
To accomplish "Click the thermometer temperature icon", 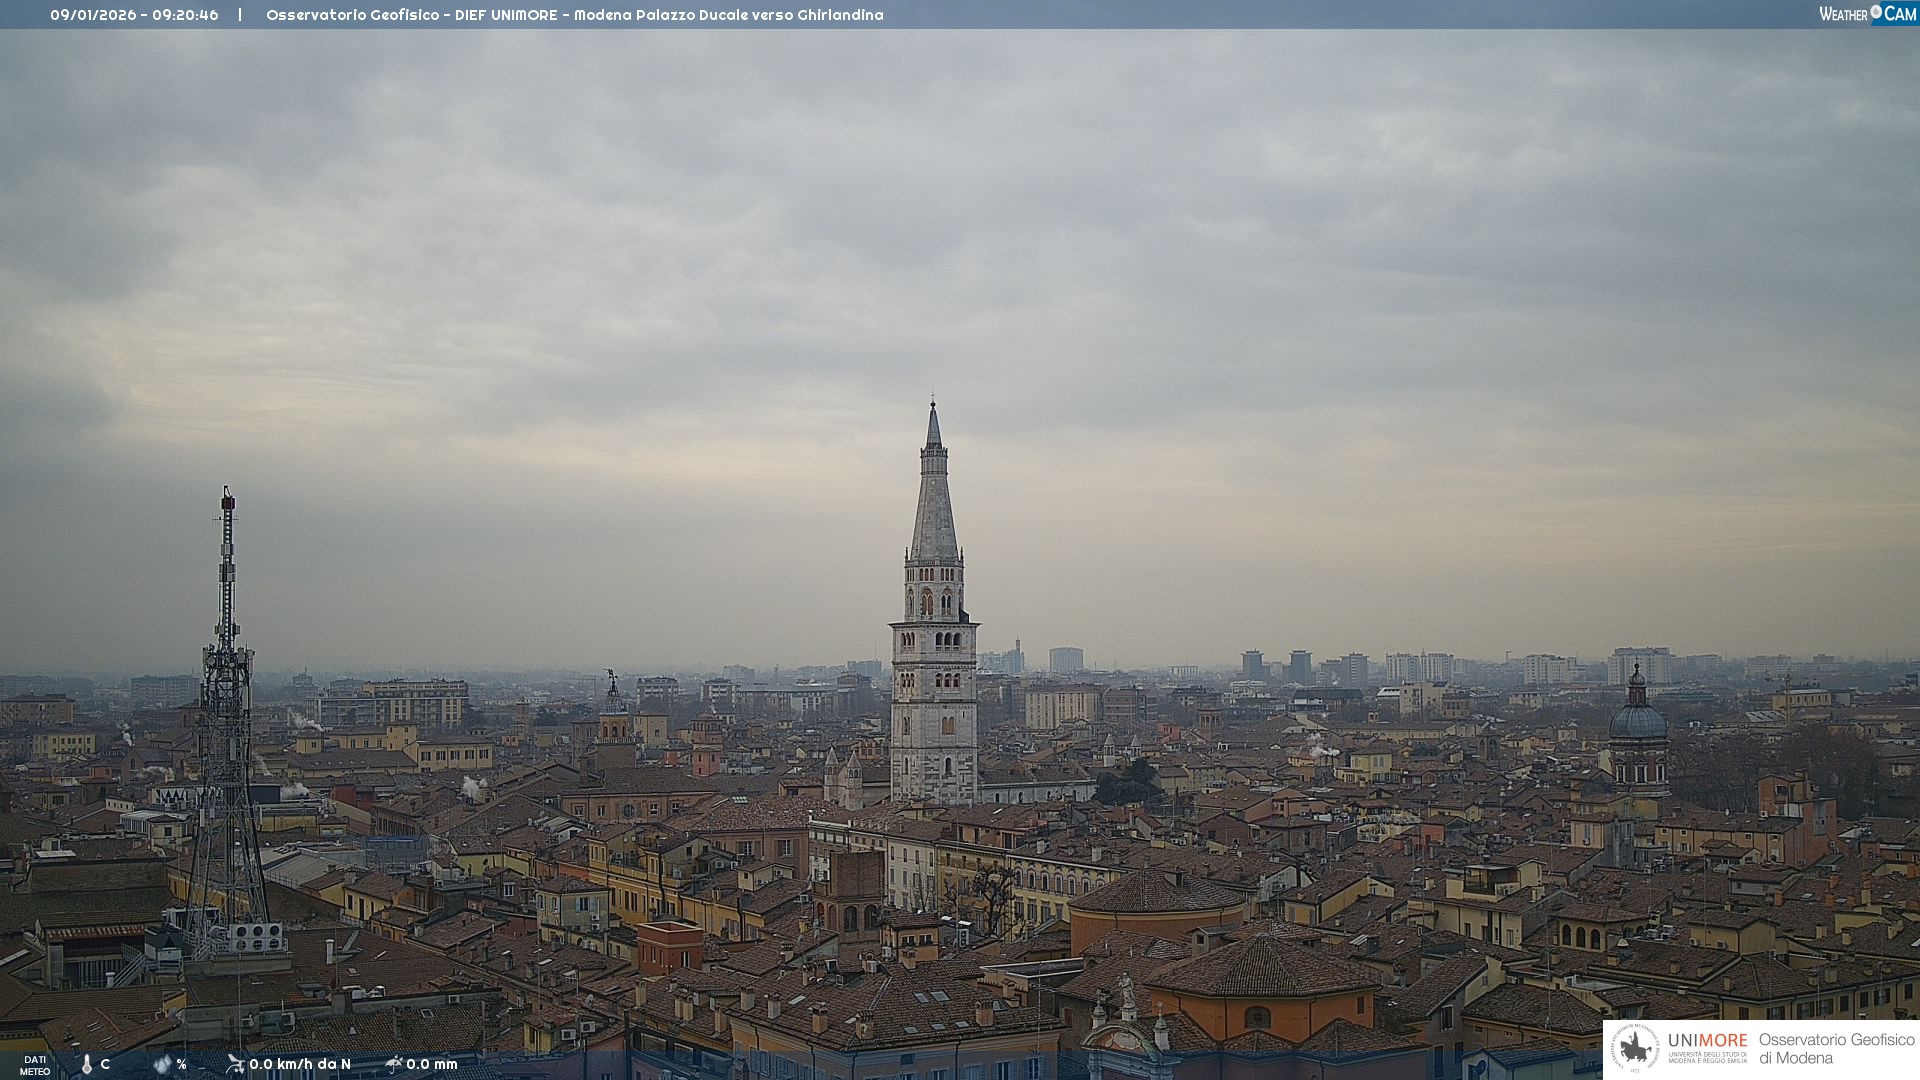I will coord(87,1065).
